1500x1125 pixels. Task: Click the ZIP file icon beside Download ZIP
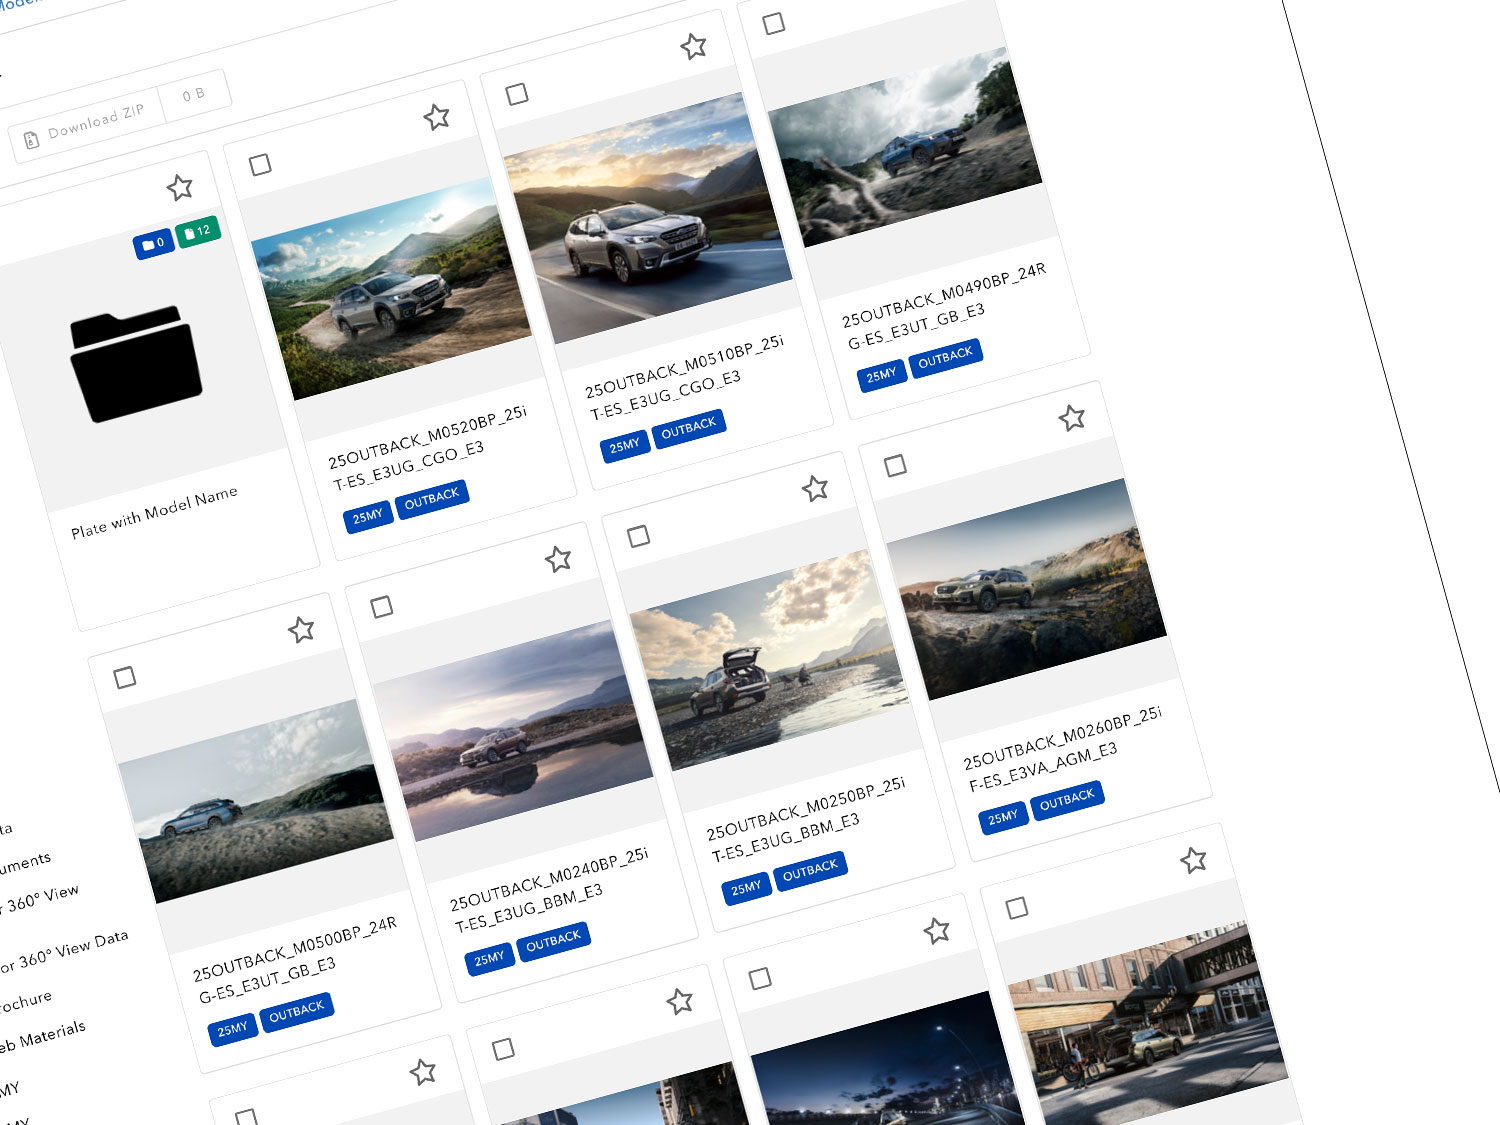[31, 140]
